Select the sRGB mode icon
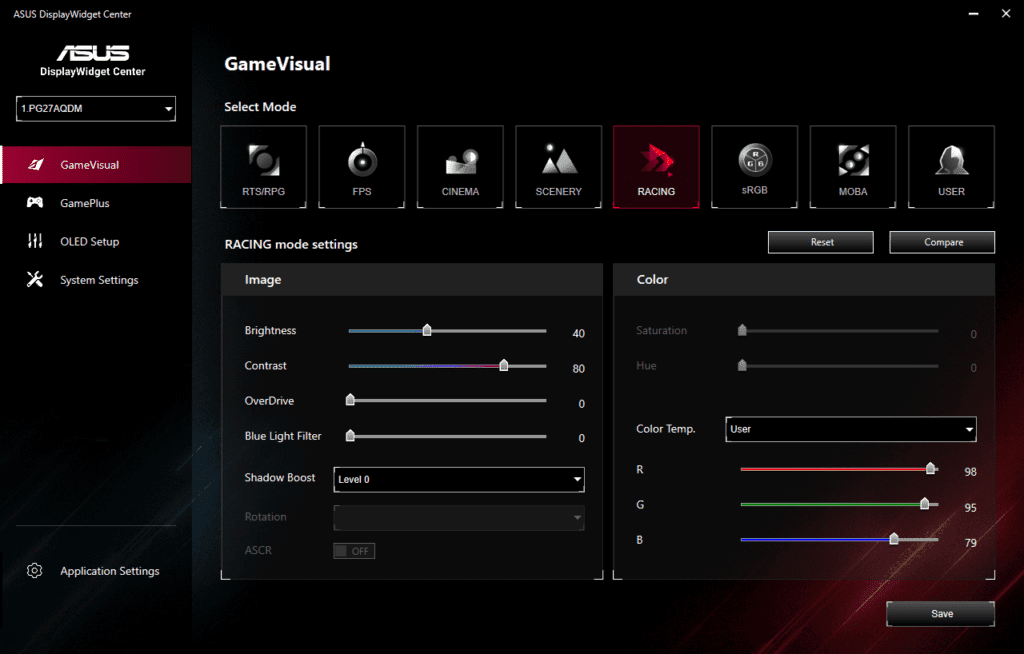1024x654 pixels. [754, 166]
